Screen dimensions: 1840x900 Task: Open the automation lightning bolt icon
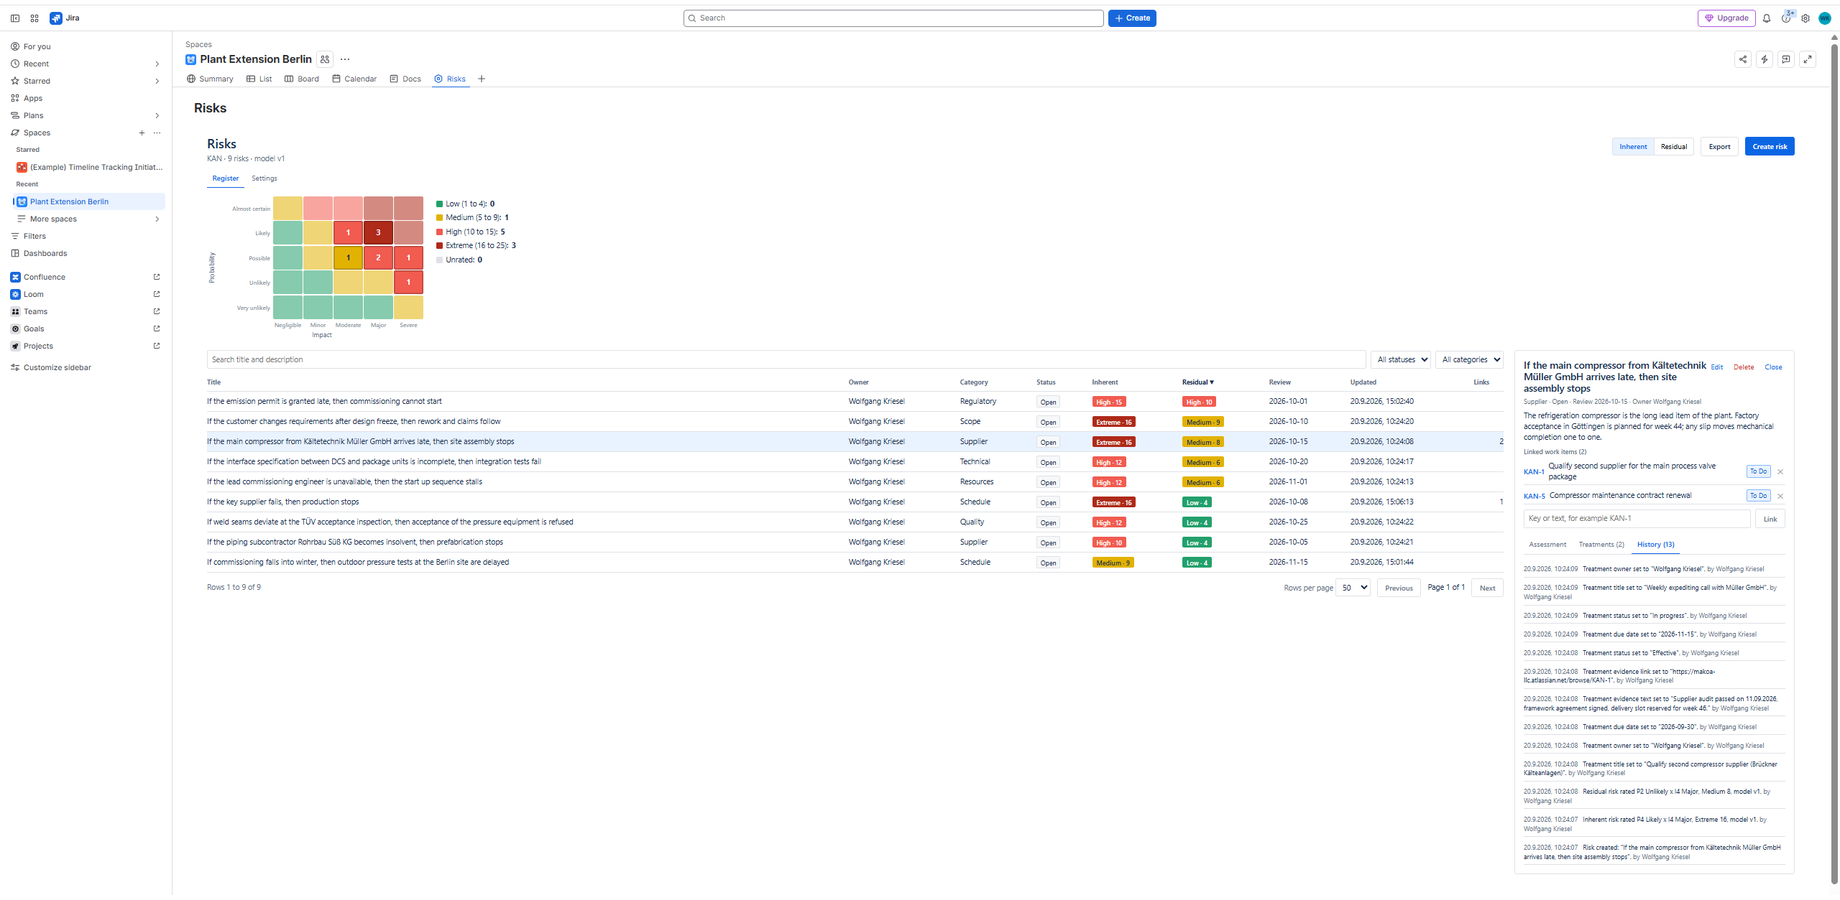coord(1764,59)
